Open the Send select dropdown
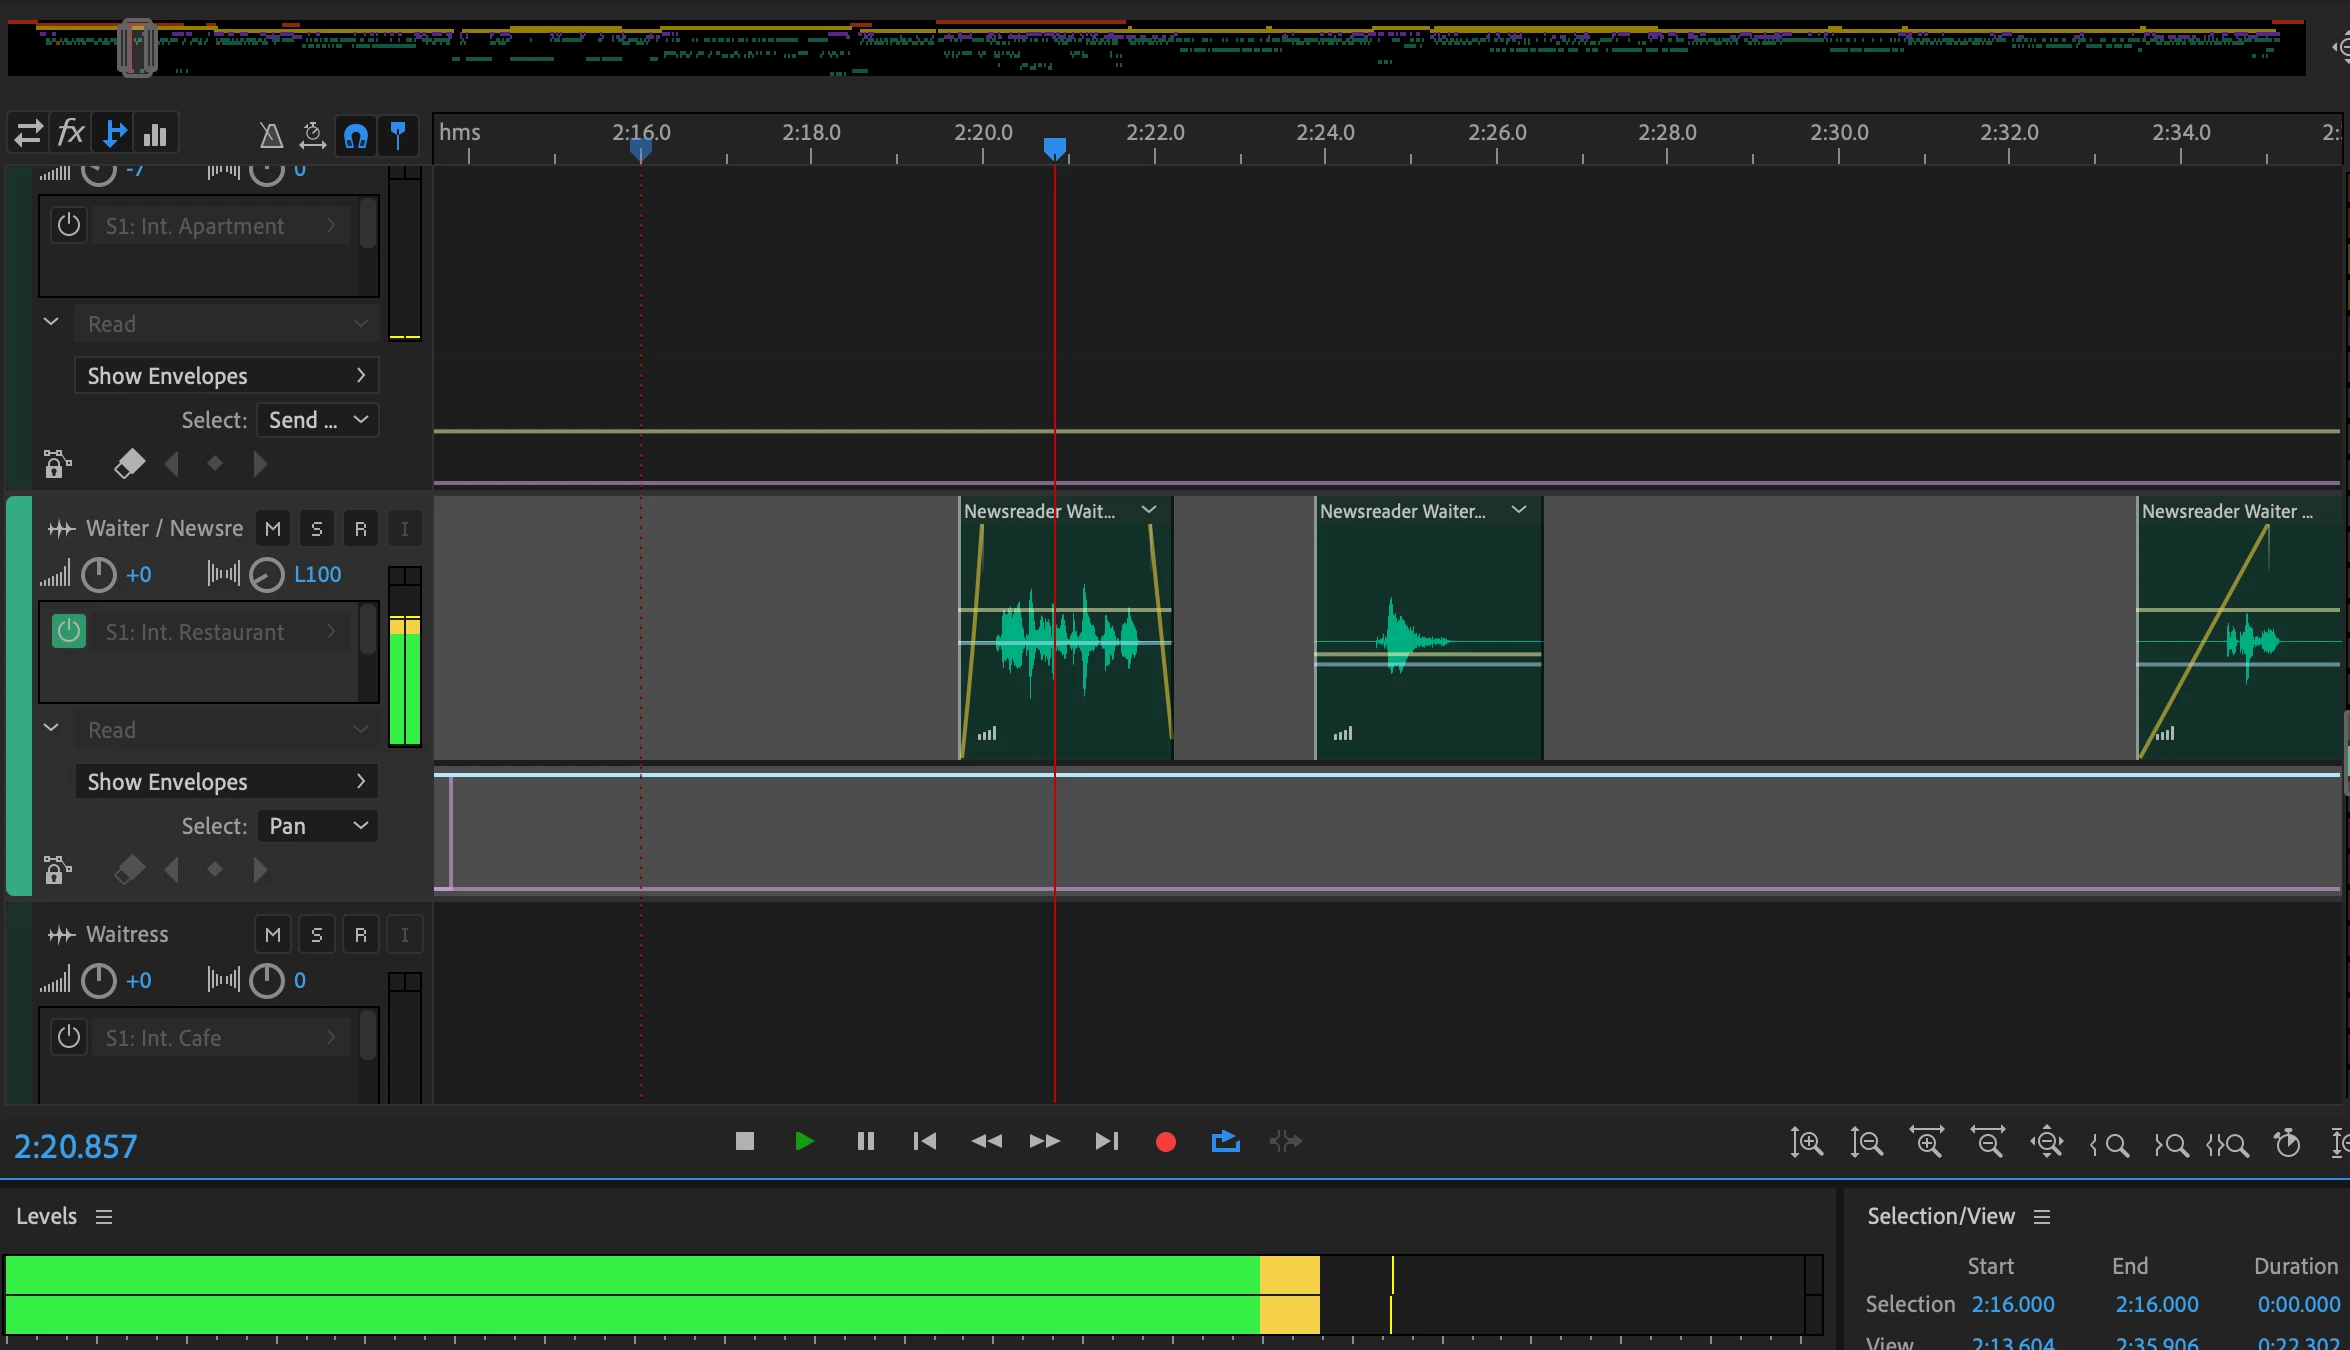This screenshot has height=1350, width=2350. coord(318,420)
